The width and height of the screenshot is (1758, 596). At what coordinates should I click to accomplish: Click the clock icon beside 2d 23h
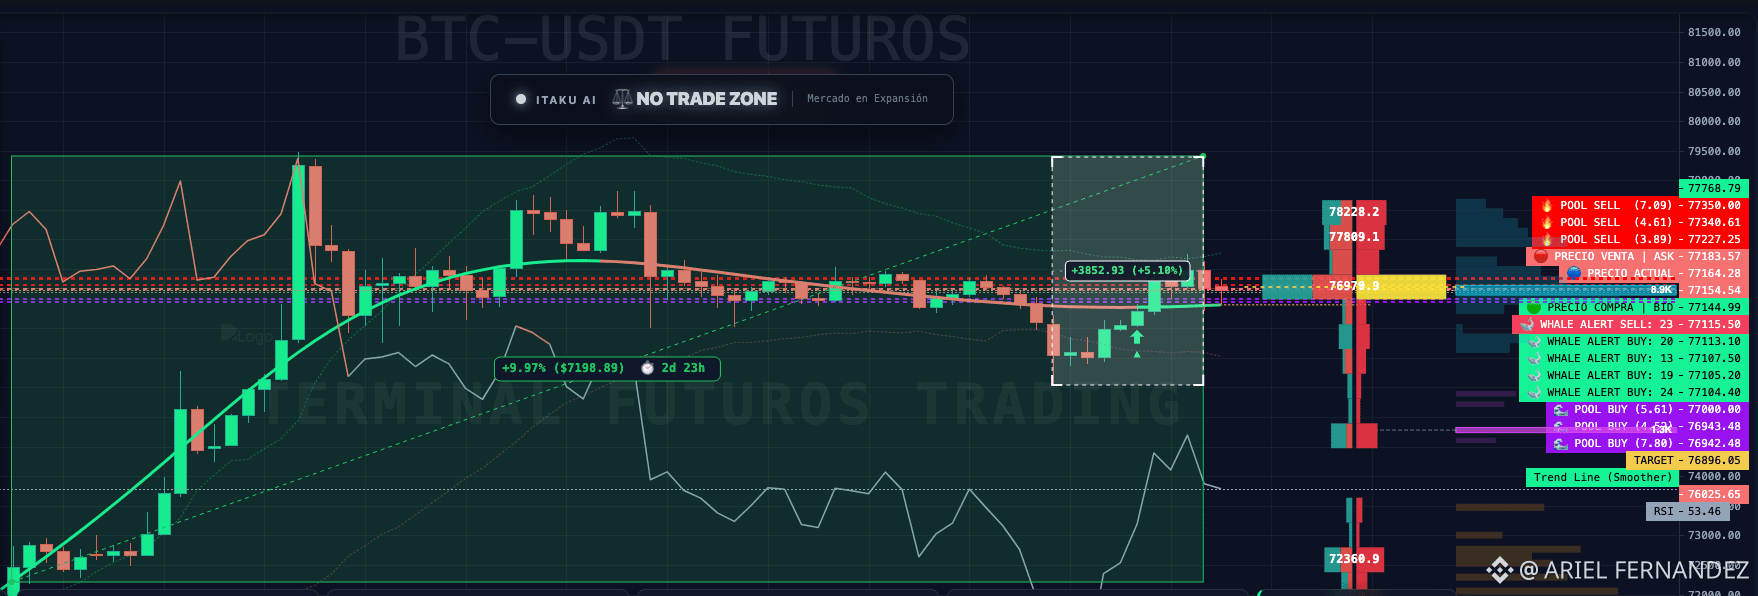point(647,368)
